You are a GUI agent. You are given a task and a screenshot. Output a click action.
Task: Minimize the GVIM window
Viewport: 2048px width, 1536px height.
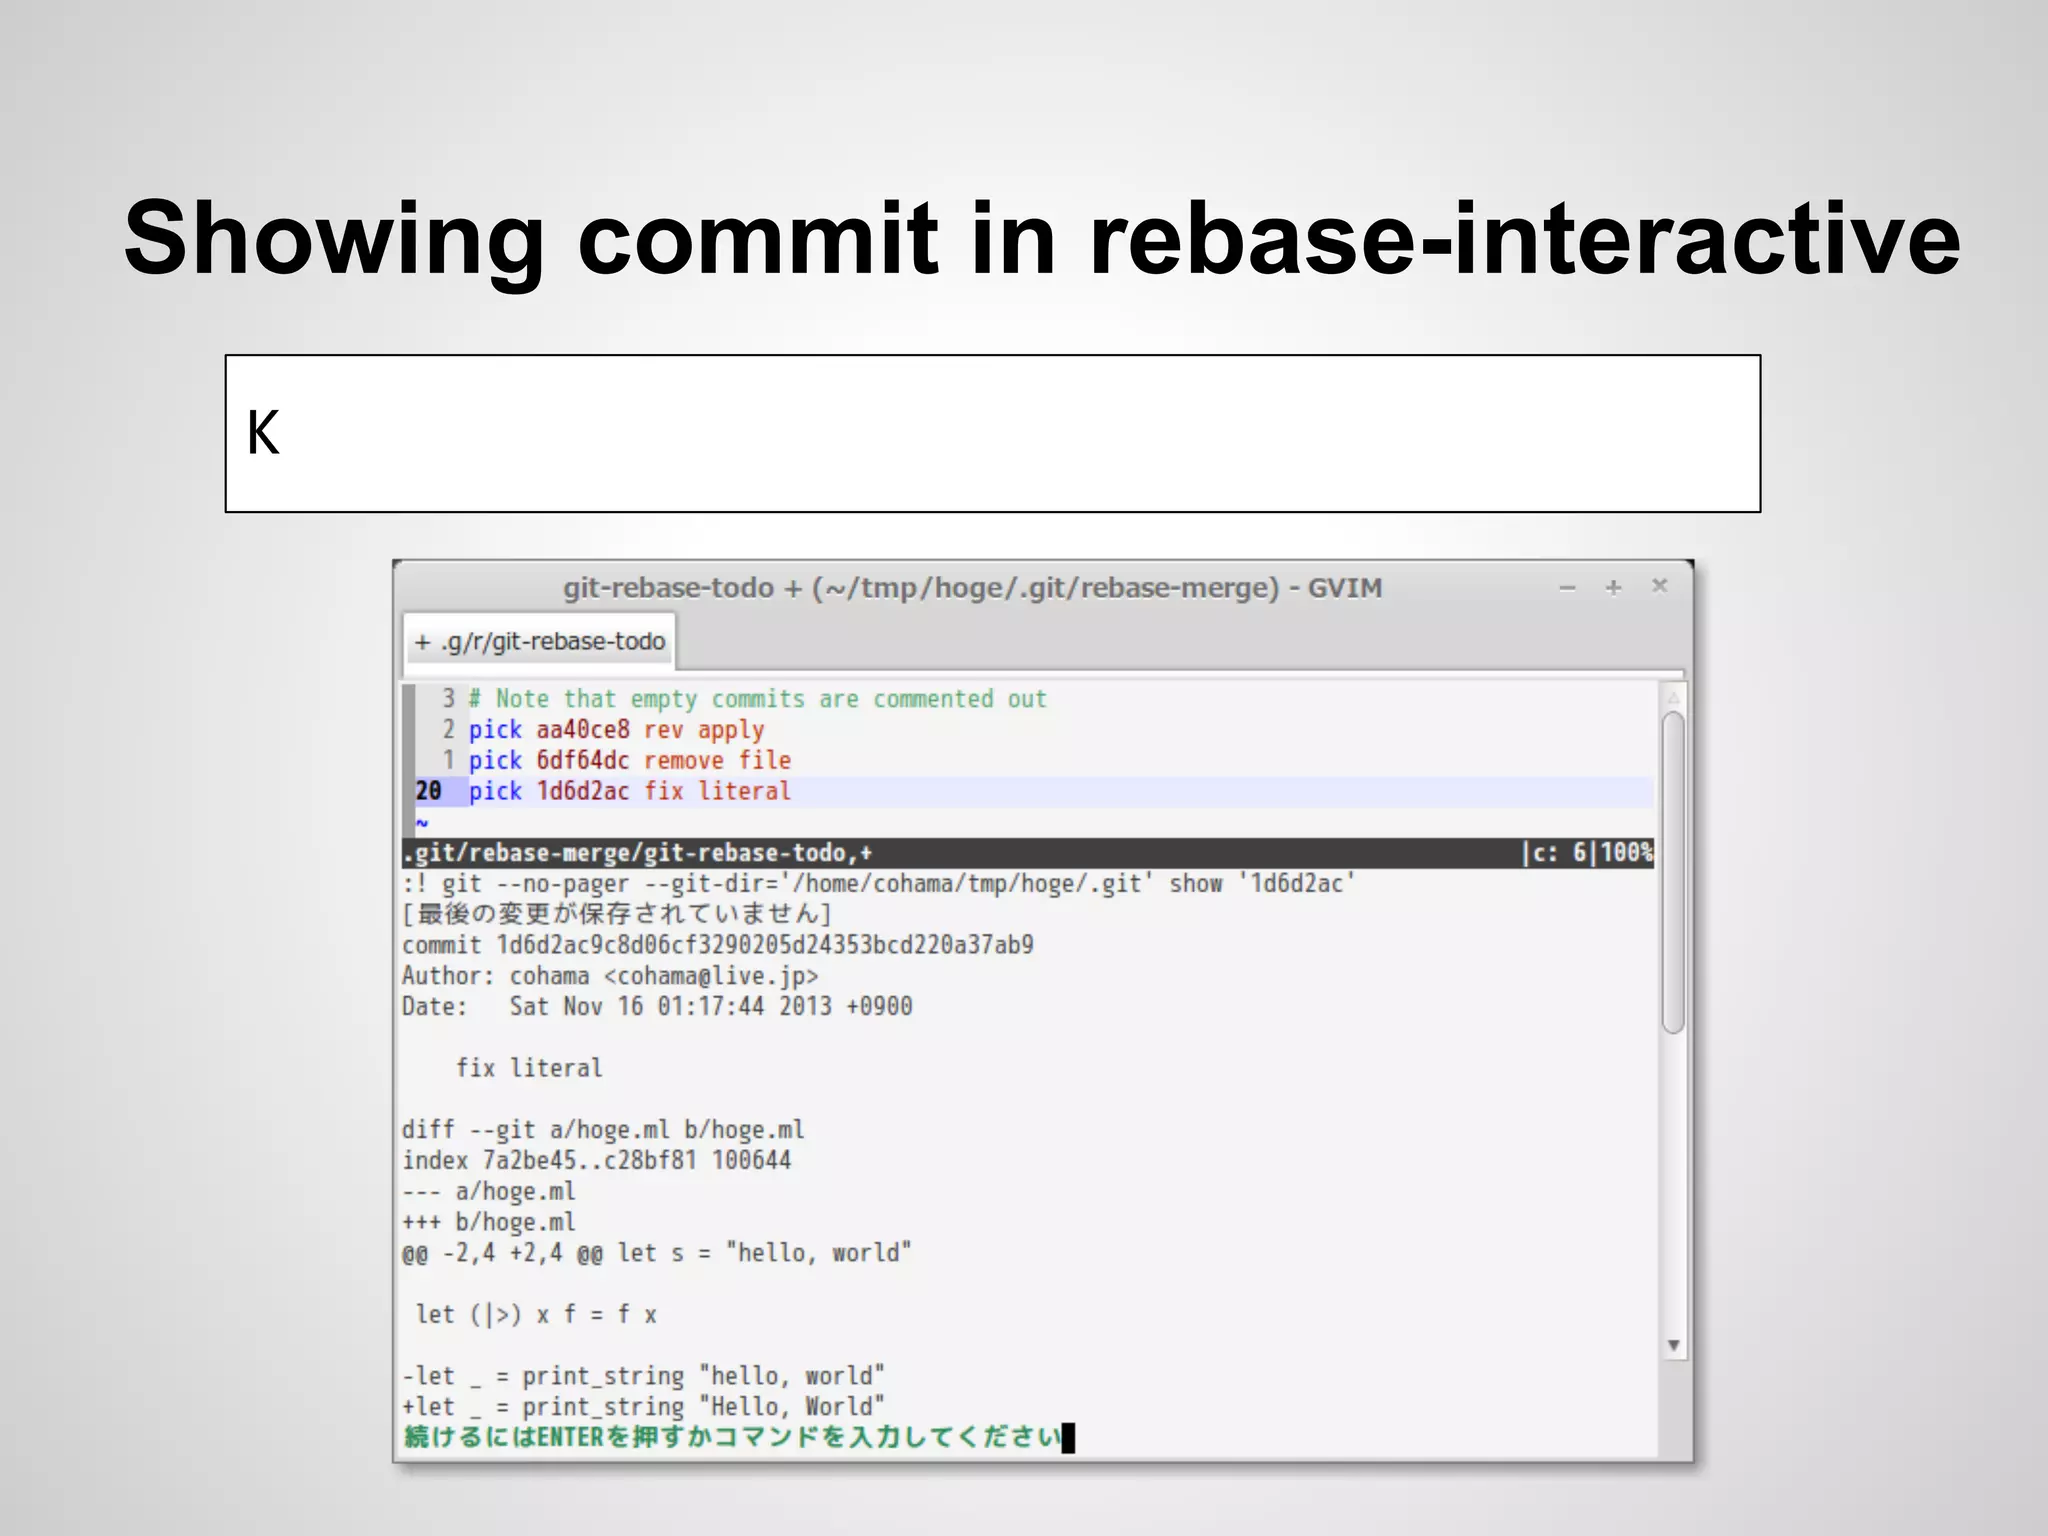pyautogui.click(x=1567, y=588)
